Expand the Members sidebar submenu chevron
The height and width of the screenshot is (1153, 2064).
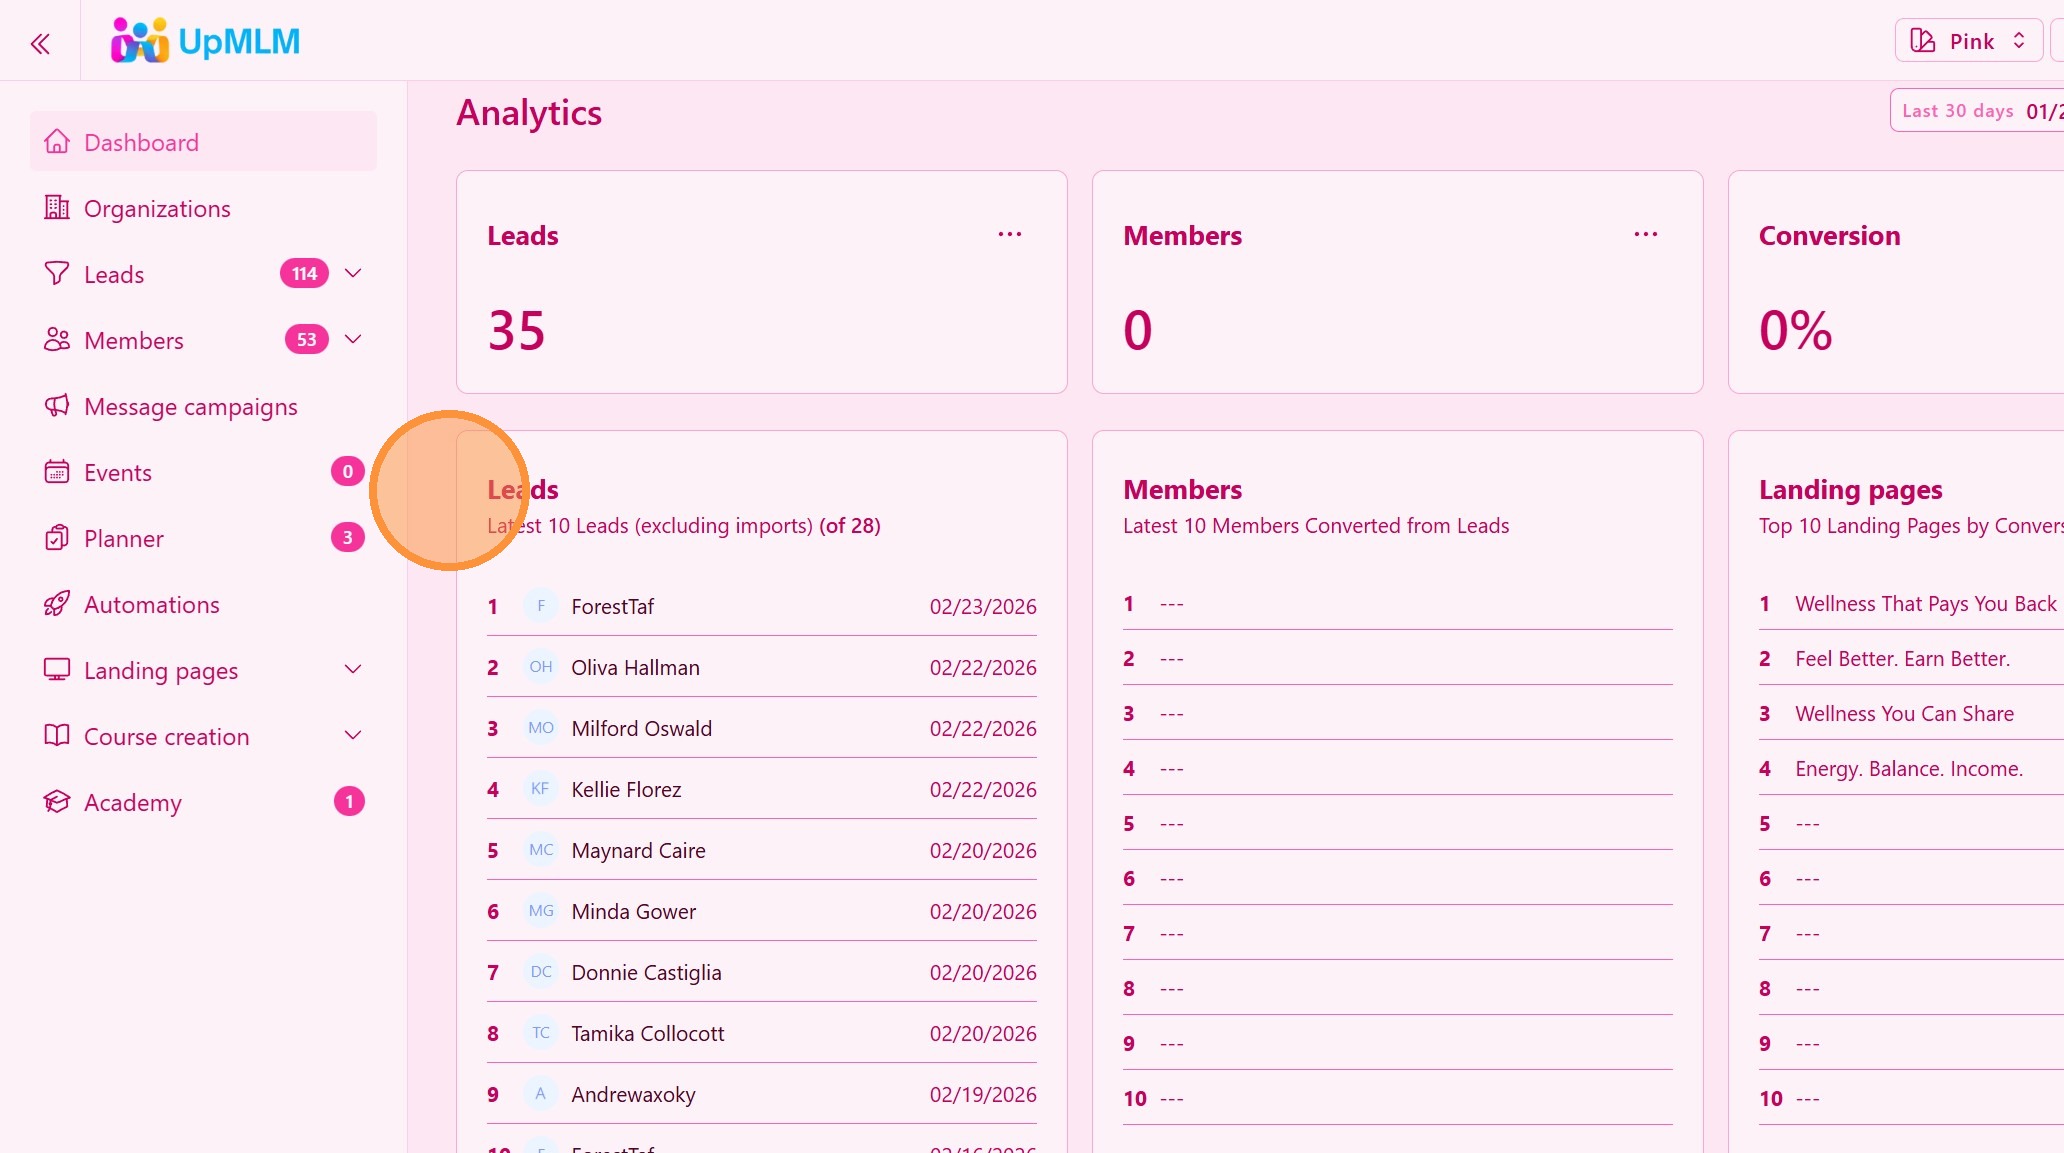353,339
